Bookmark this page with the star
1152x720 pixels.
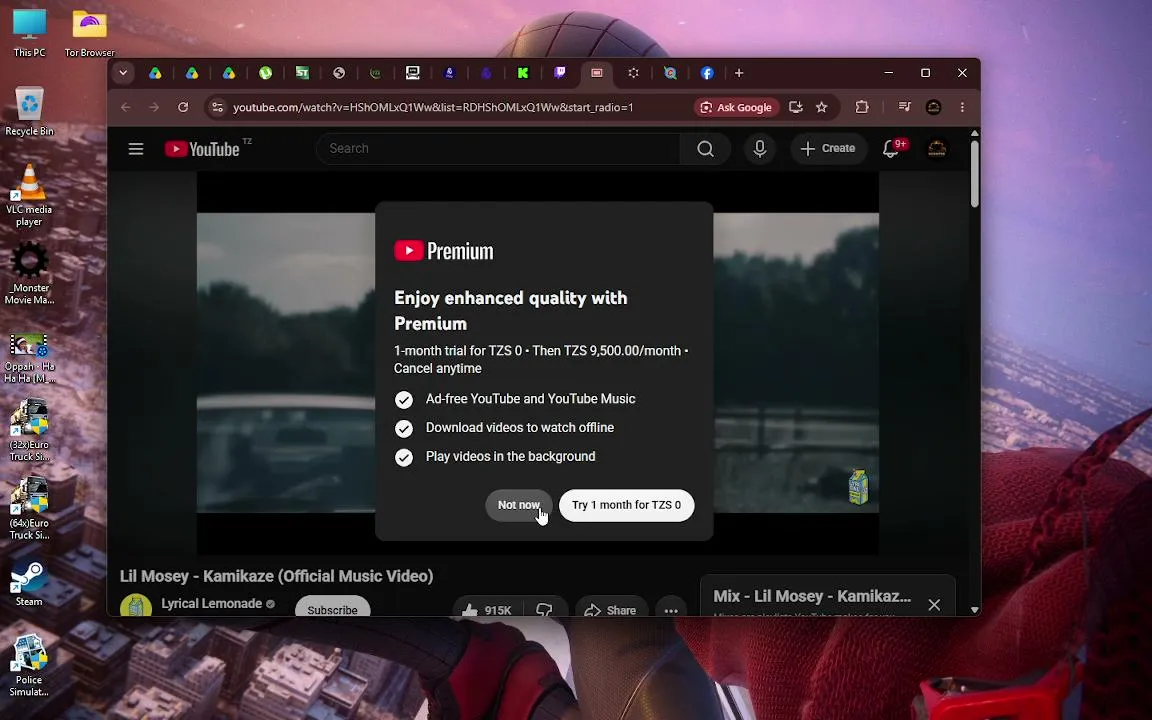tap(821, 107)
